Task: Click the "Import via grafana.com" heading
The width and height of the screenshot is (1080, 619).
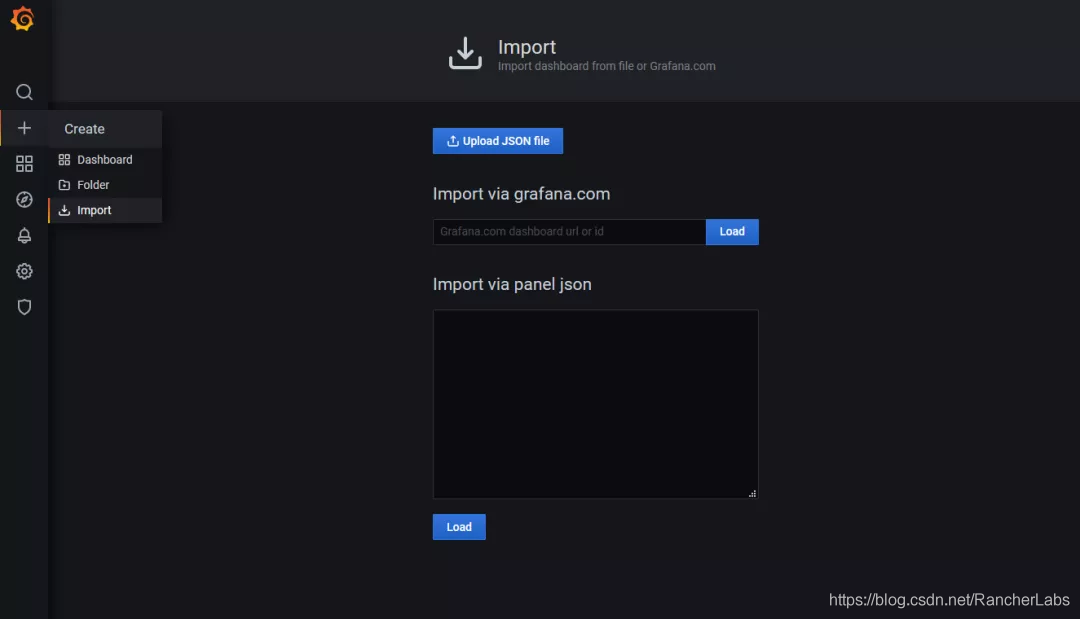Action: [521, 194]
